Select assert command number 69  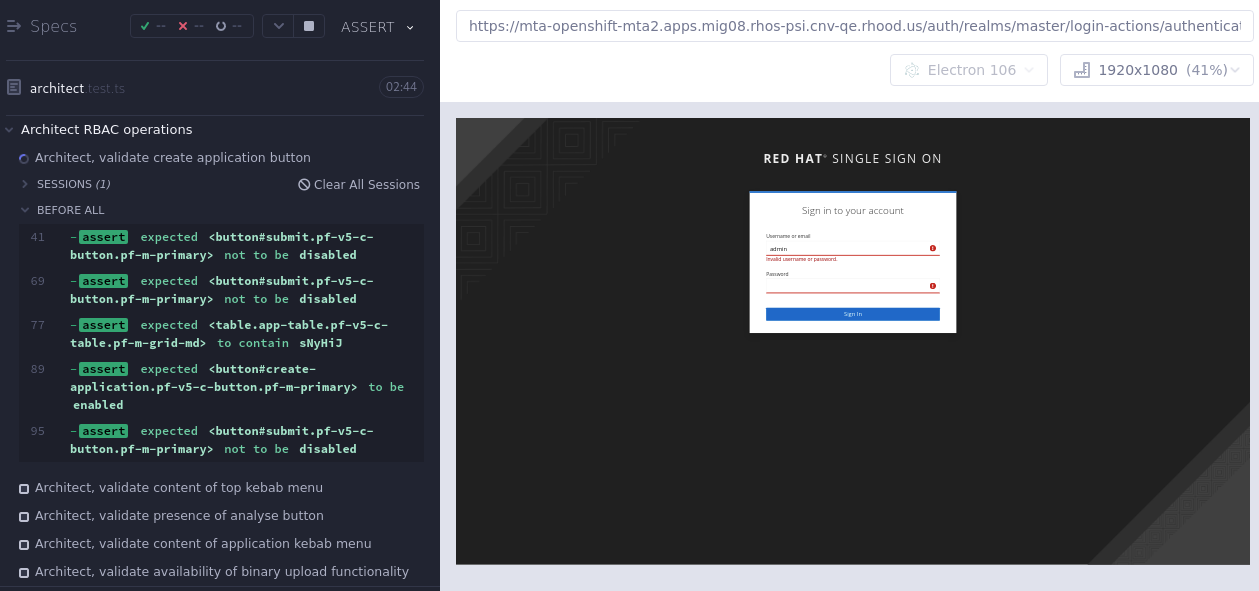coord(222,290)
